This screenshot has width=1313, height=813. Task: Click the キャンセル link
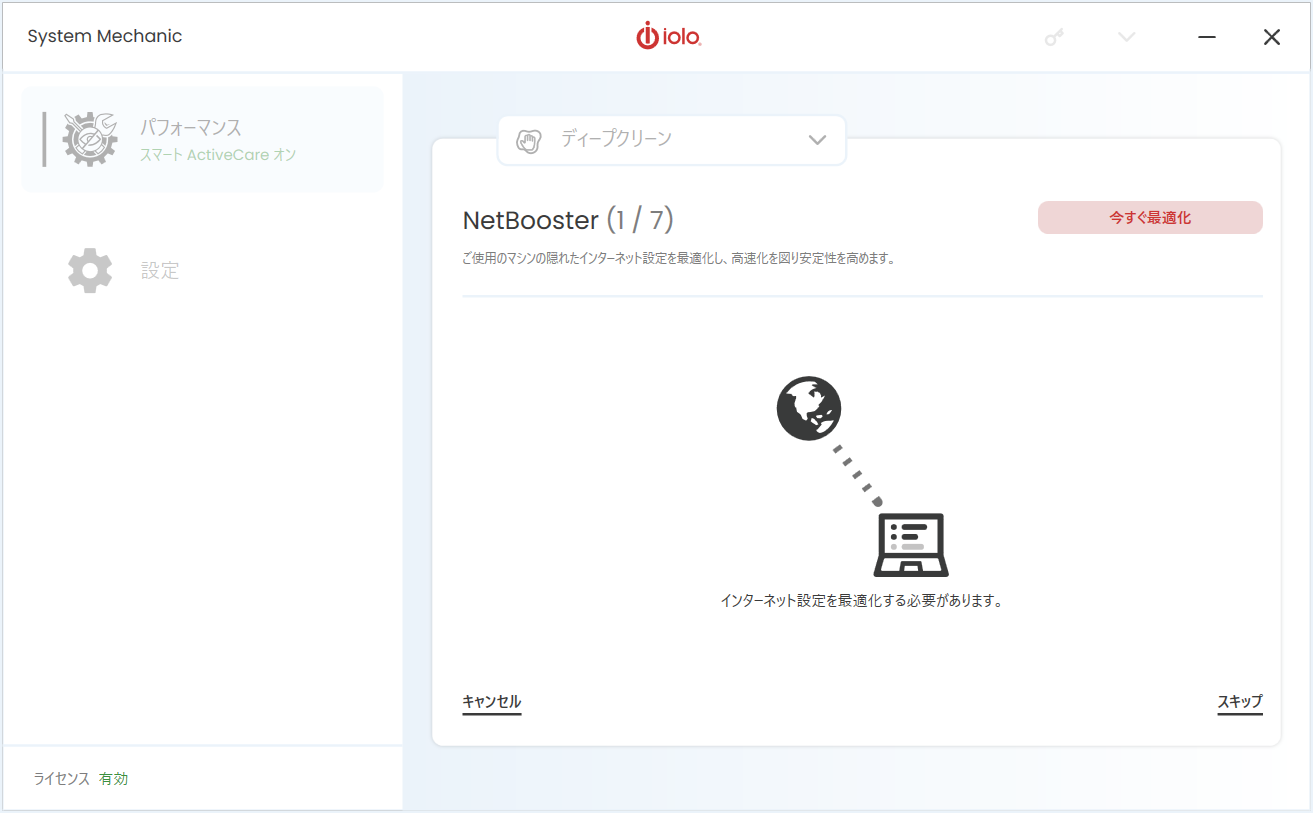click(491, 703)
